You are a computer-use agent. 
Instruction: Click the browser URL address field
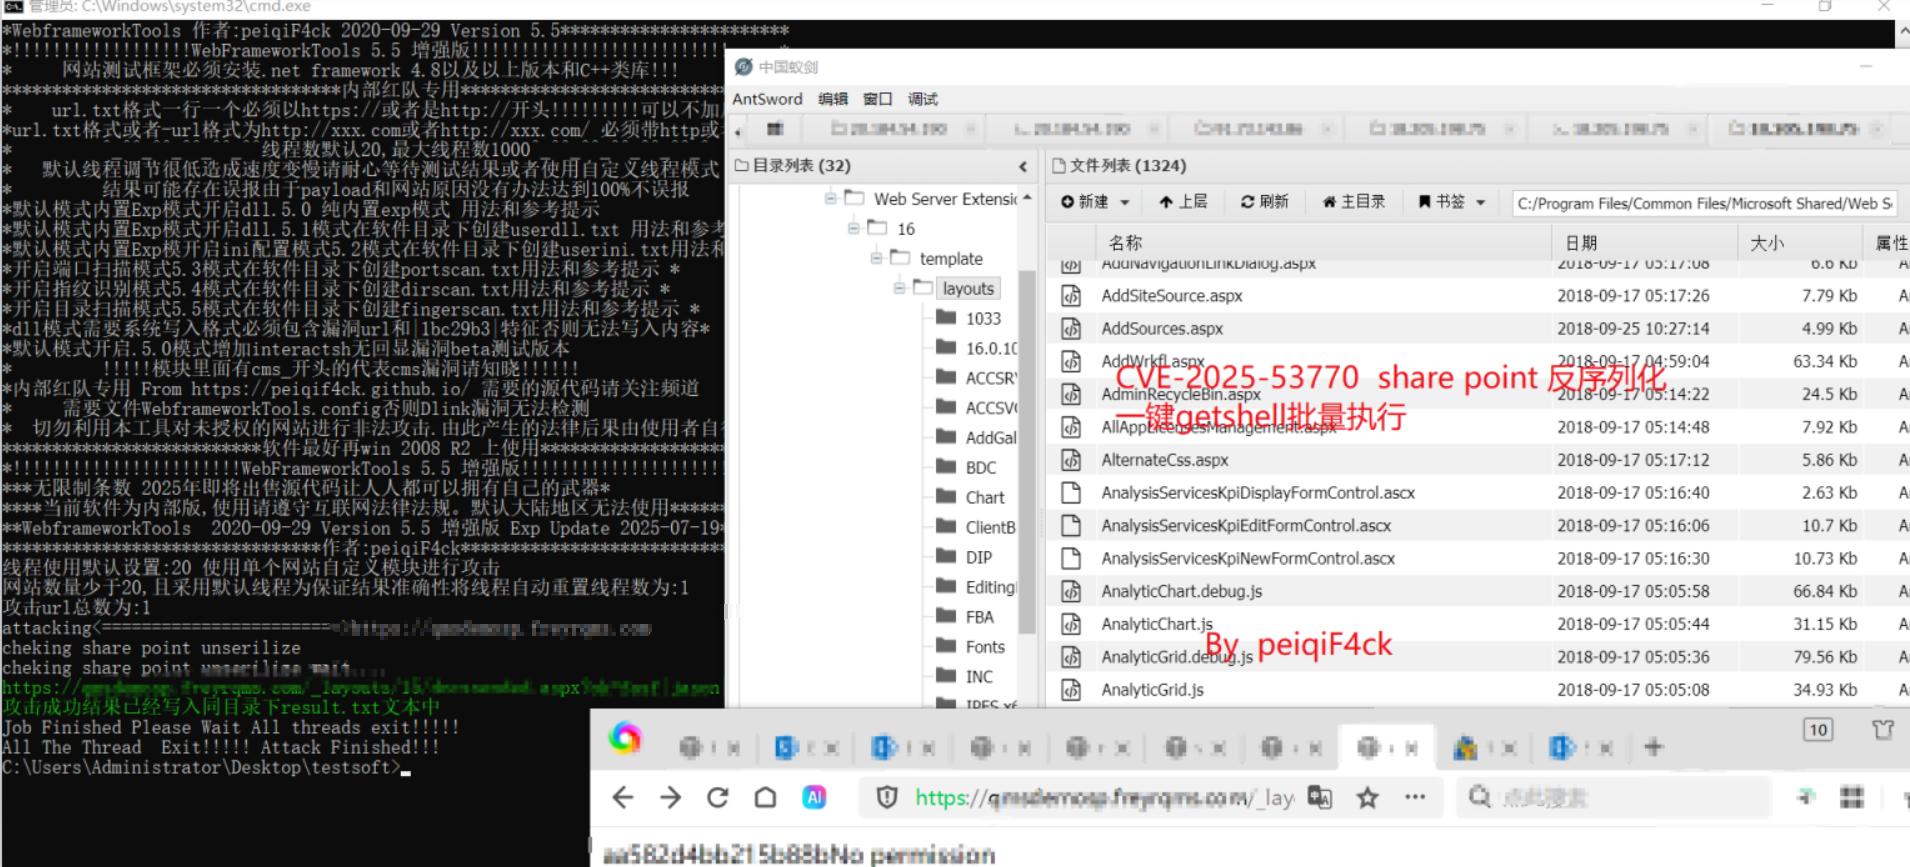[x=1105, y=797]
